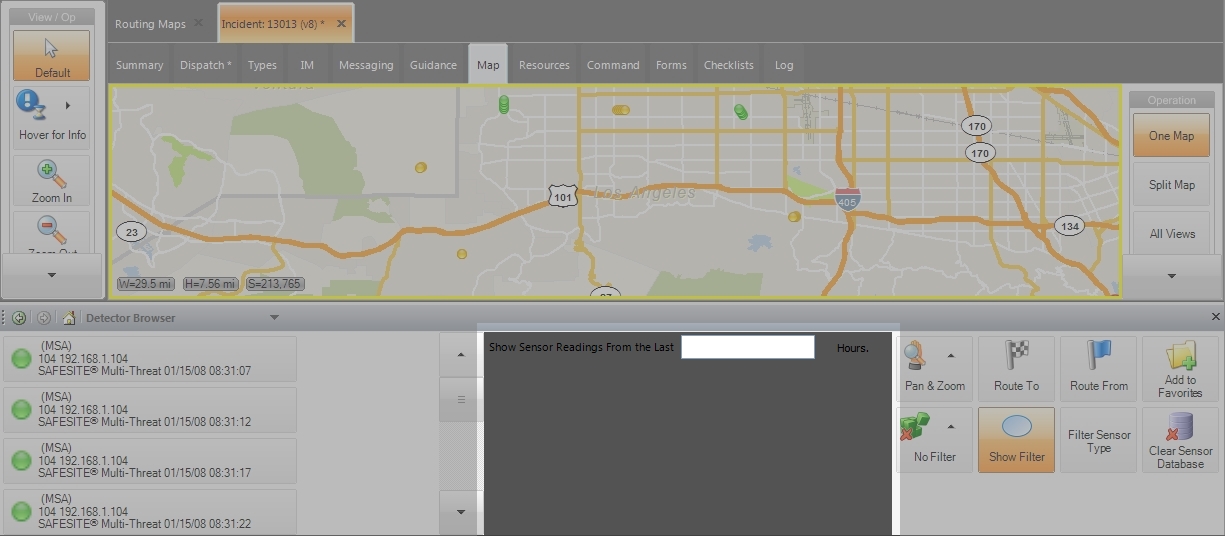Activate the Hover for Info tool
The height and width of the screenshot is (536, 1225).
[x=52, y=118]
